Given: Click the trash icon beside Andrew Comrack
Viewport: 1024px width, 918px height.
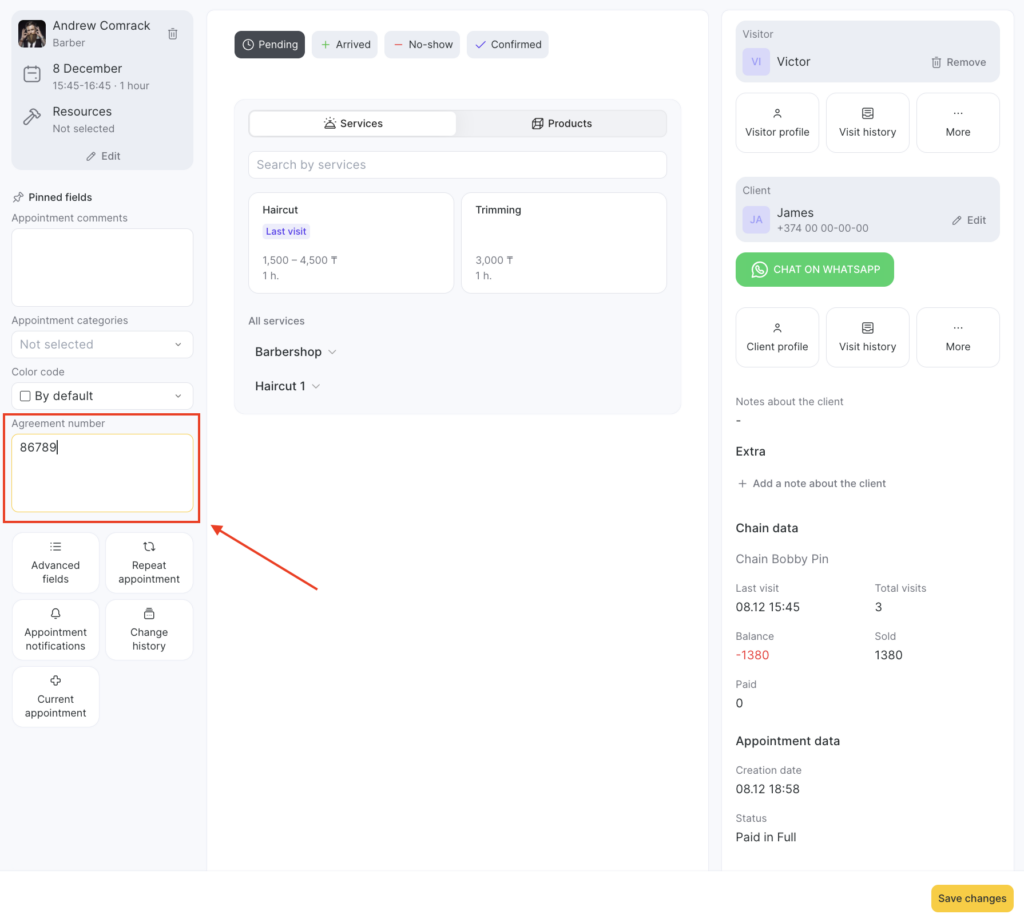Looking at the screenshot, I should tap(173, 34).
